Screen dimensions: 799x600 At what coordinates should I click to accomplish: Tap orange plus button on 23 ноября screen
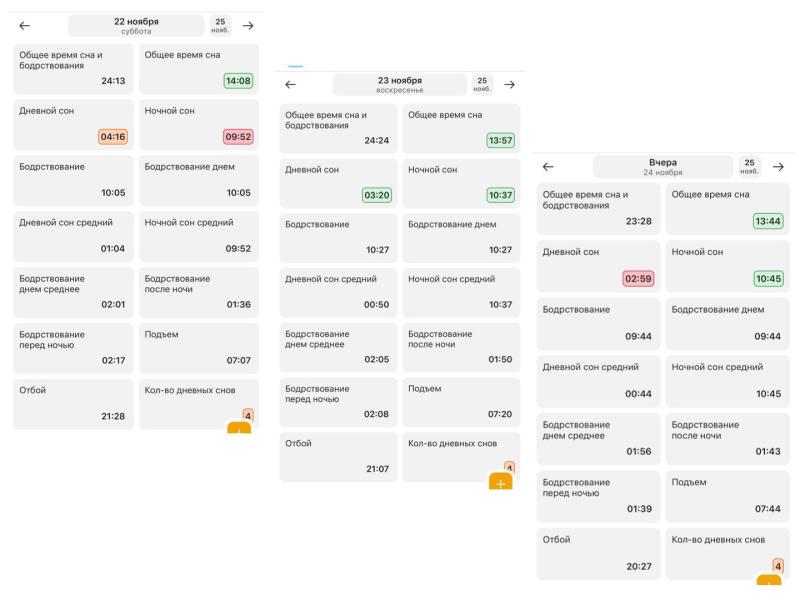click(x=501, y=483)
